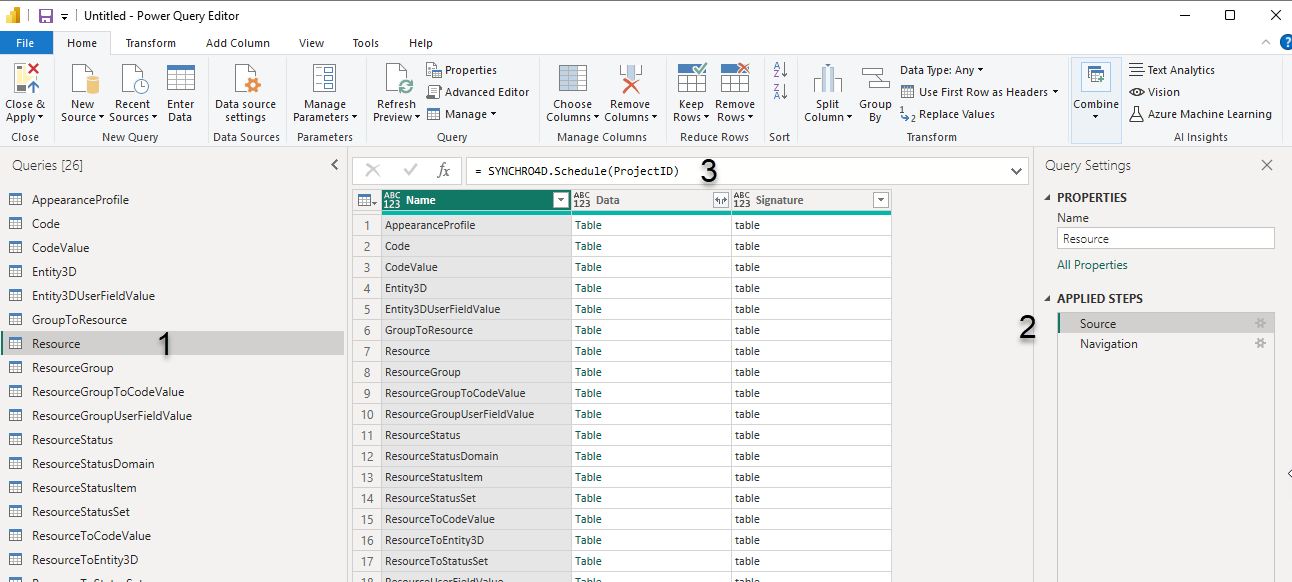The image size is (1292, 582).
Task: Edit the query Name field
Action: point(1165,239)
